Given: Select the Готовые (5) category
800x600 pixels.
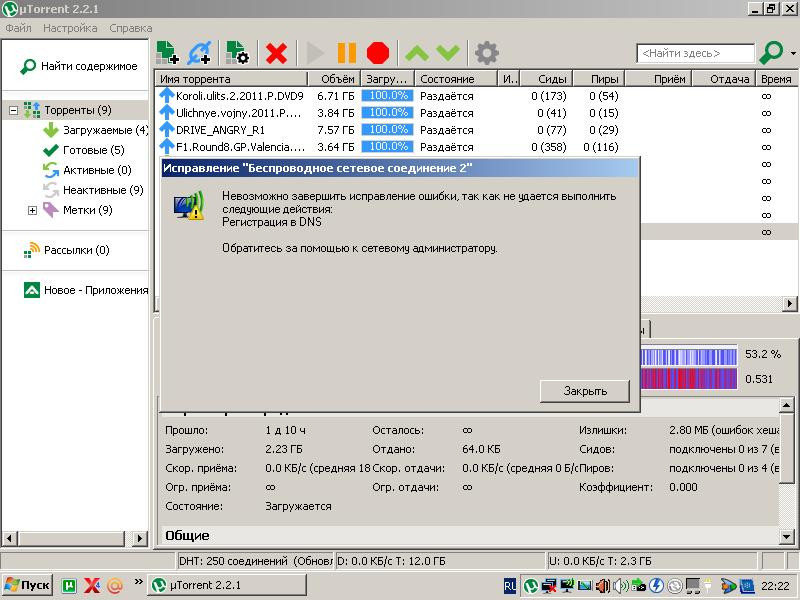Looking at the screenshot, I should (84, 150).
